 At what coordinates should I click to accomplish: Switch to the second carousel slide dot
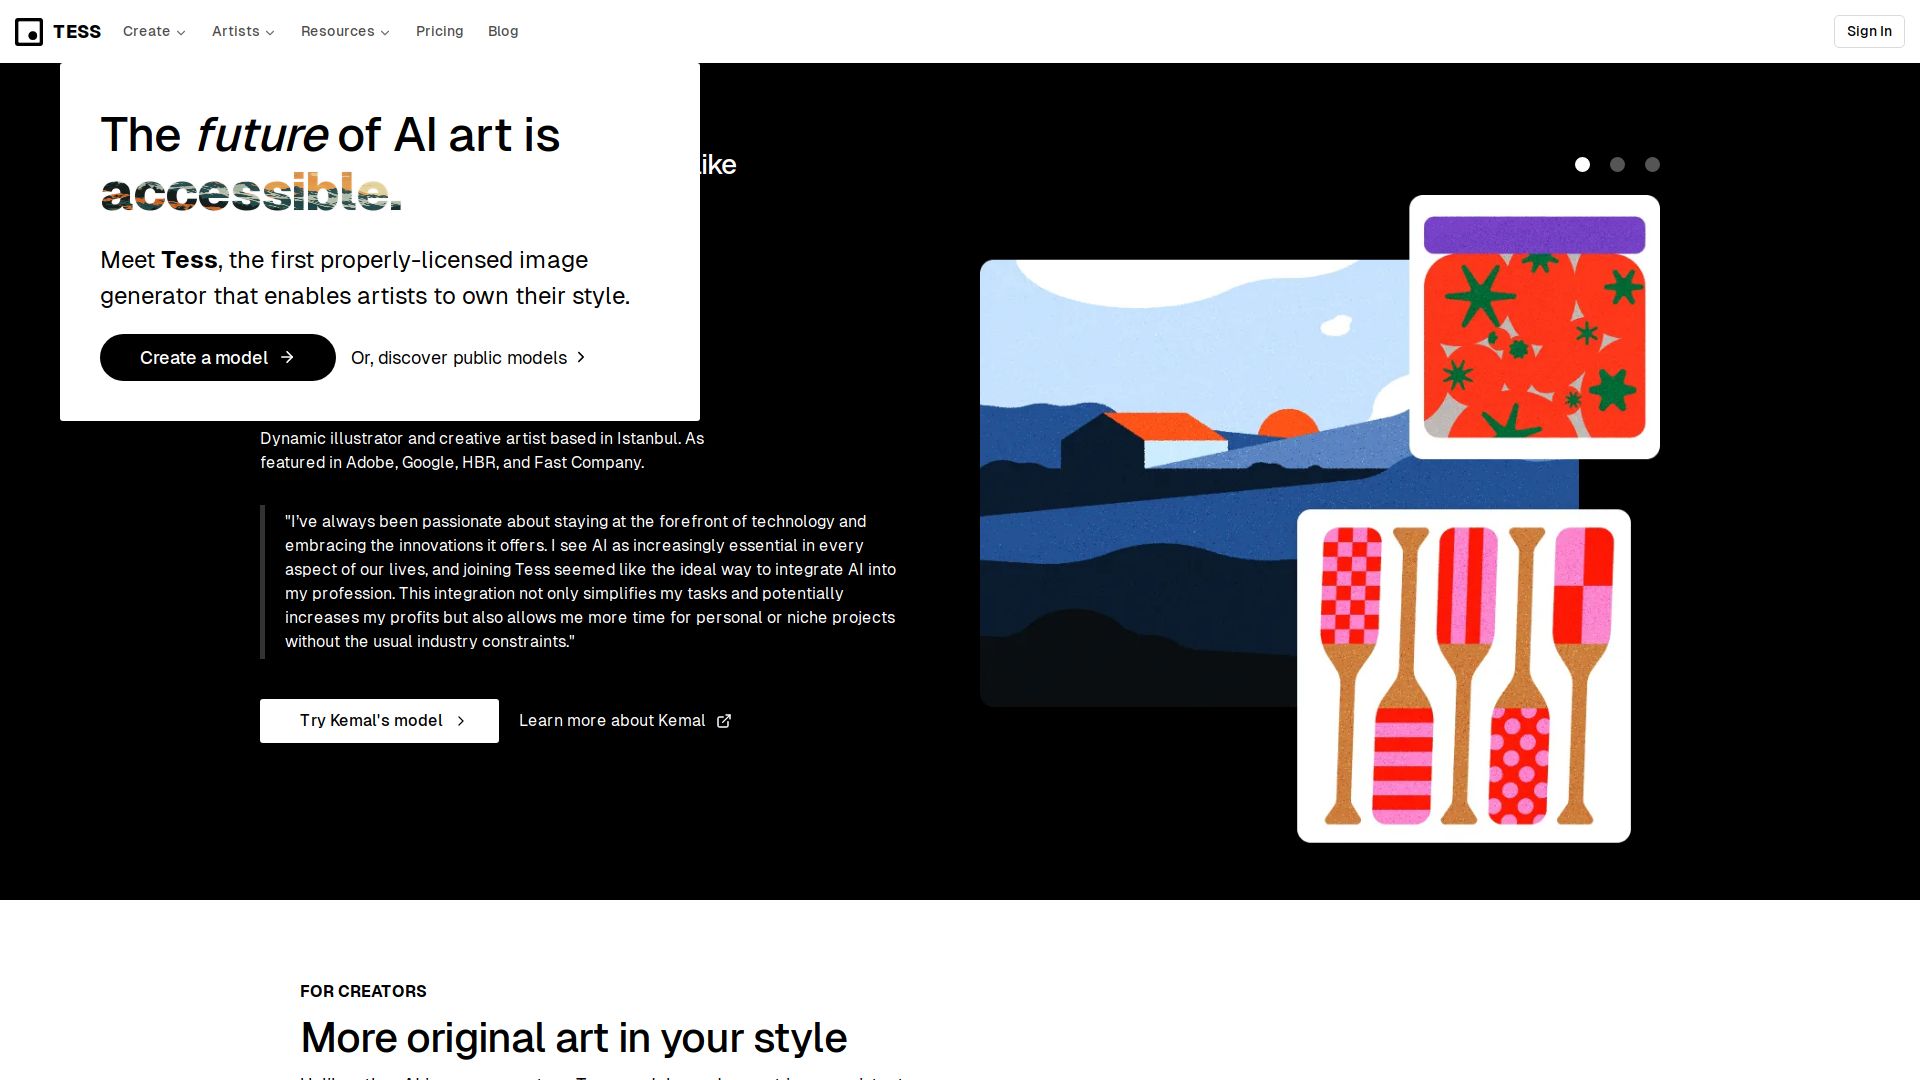click(1617, 165)
